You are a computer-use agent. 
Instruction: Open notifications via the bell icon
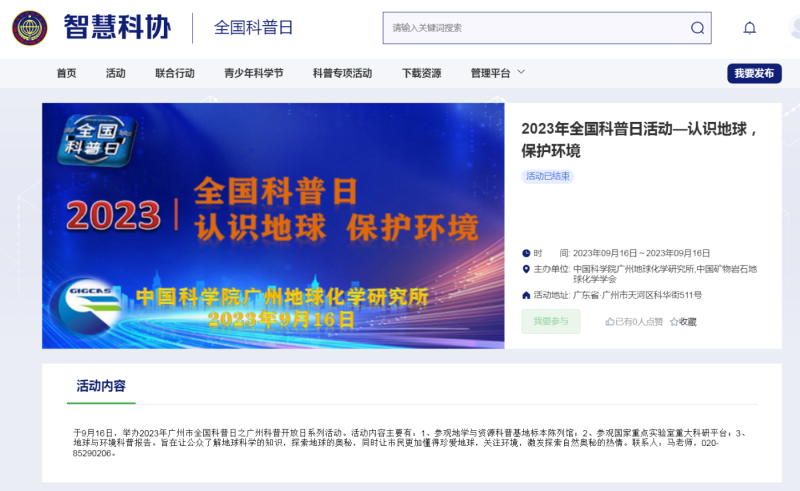tap(749, 28)
